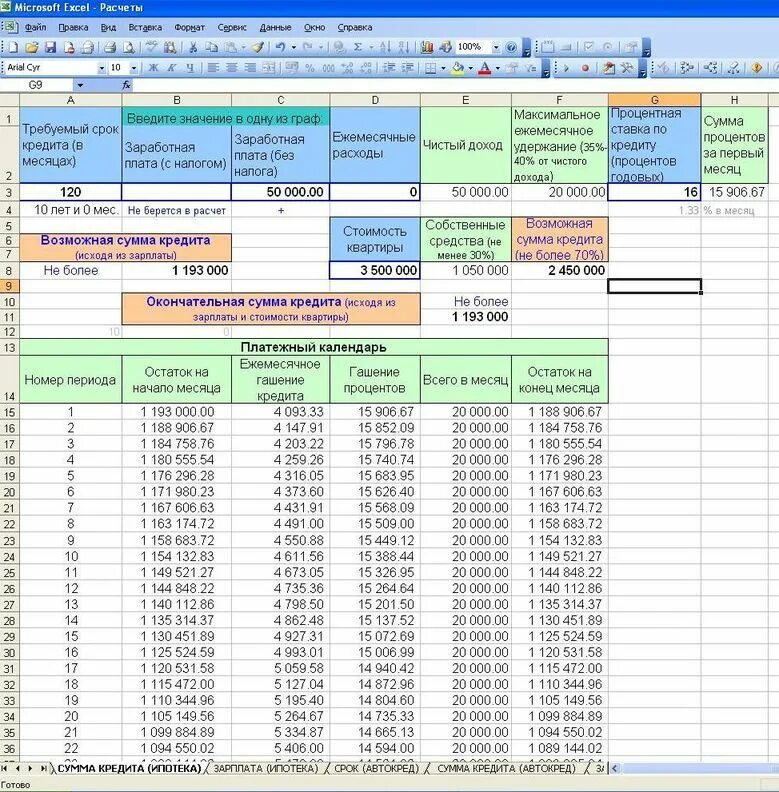
Task: Open the paste options dropdown arrow
Action: 244,47
